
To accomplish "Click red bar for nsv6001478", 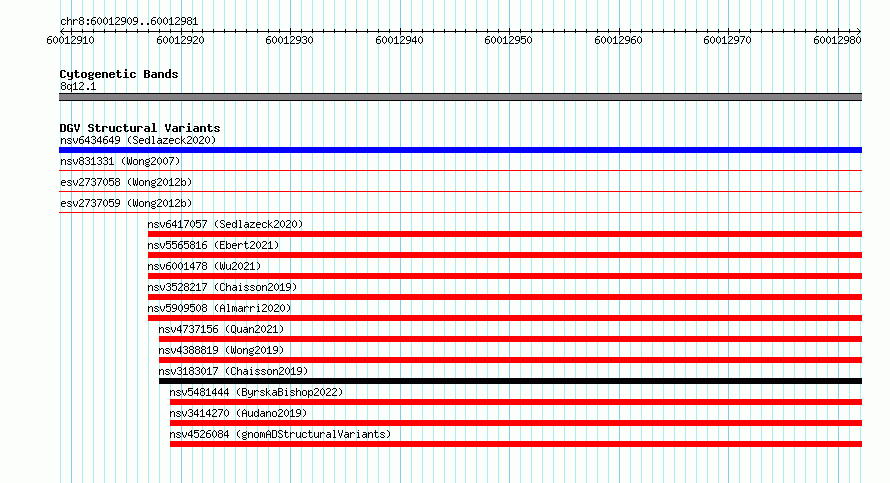I will (505, 276).
